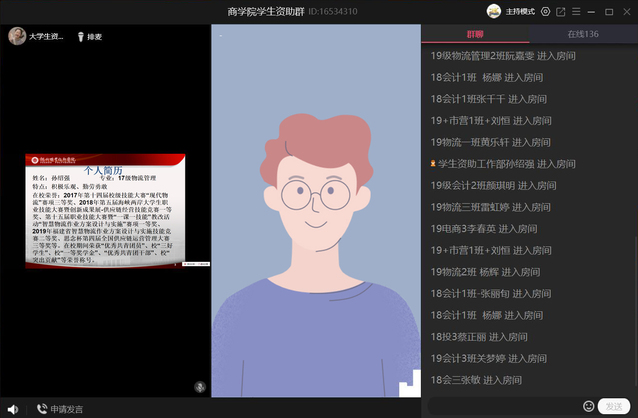
Task: Click the 排麦 microphone icon
Action: (80, 37)
